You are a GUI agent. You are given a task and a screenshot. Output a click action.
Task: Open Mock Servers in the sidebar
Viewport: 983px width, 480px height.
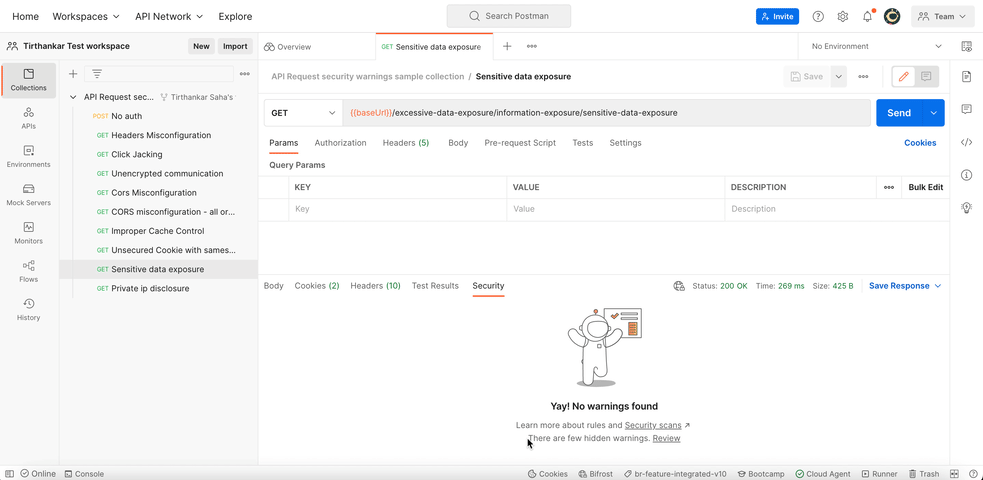(29, 195)
